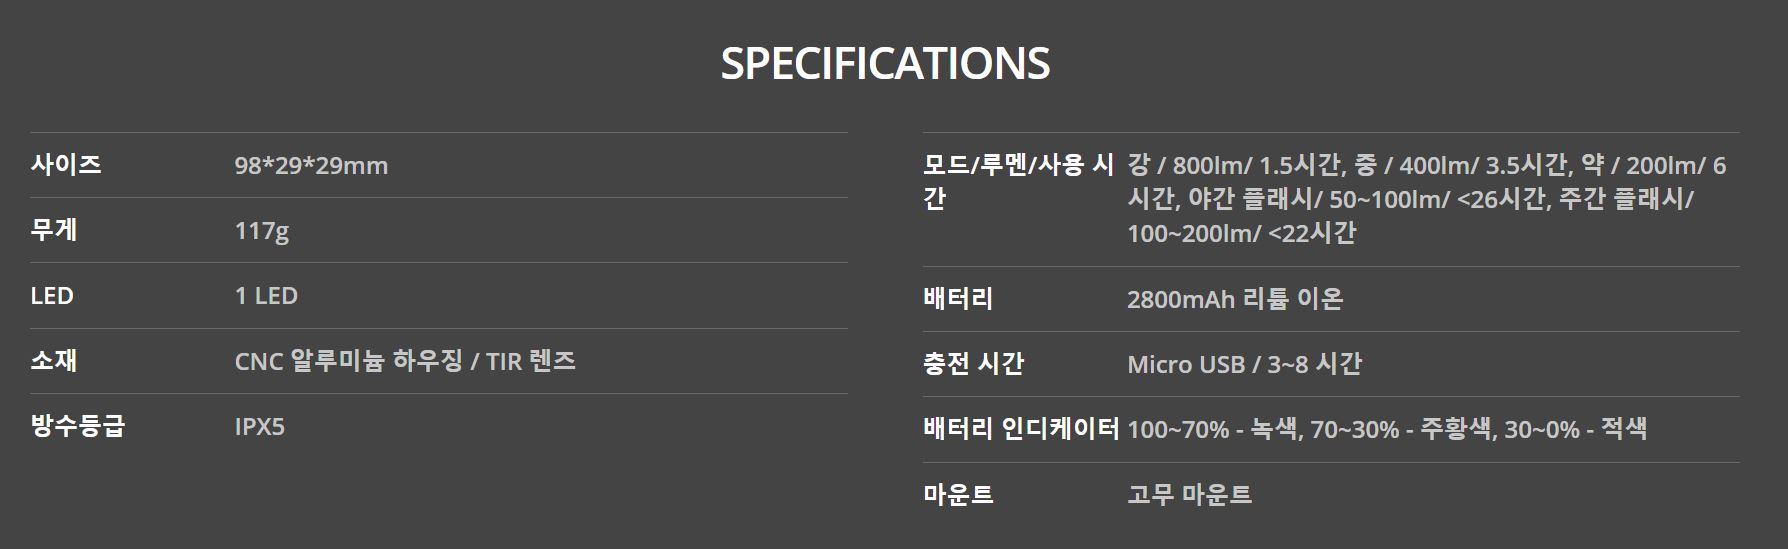Click the 117g weight value
Viewport: 1788px width, 549px height.
[262, 231]
